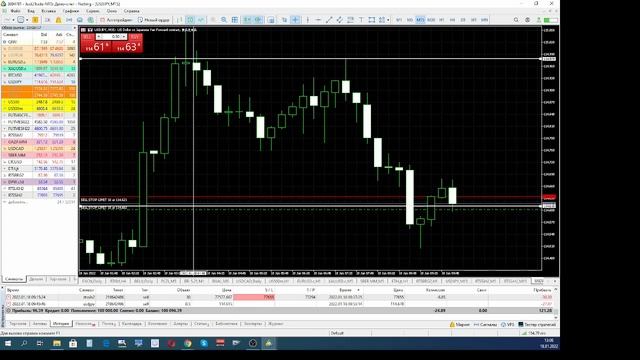Close the Market Watch panel

click(74, 28)
